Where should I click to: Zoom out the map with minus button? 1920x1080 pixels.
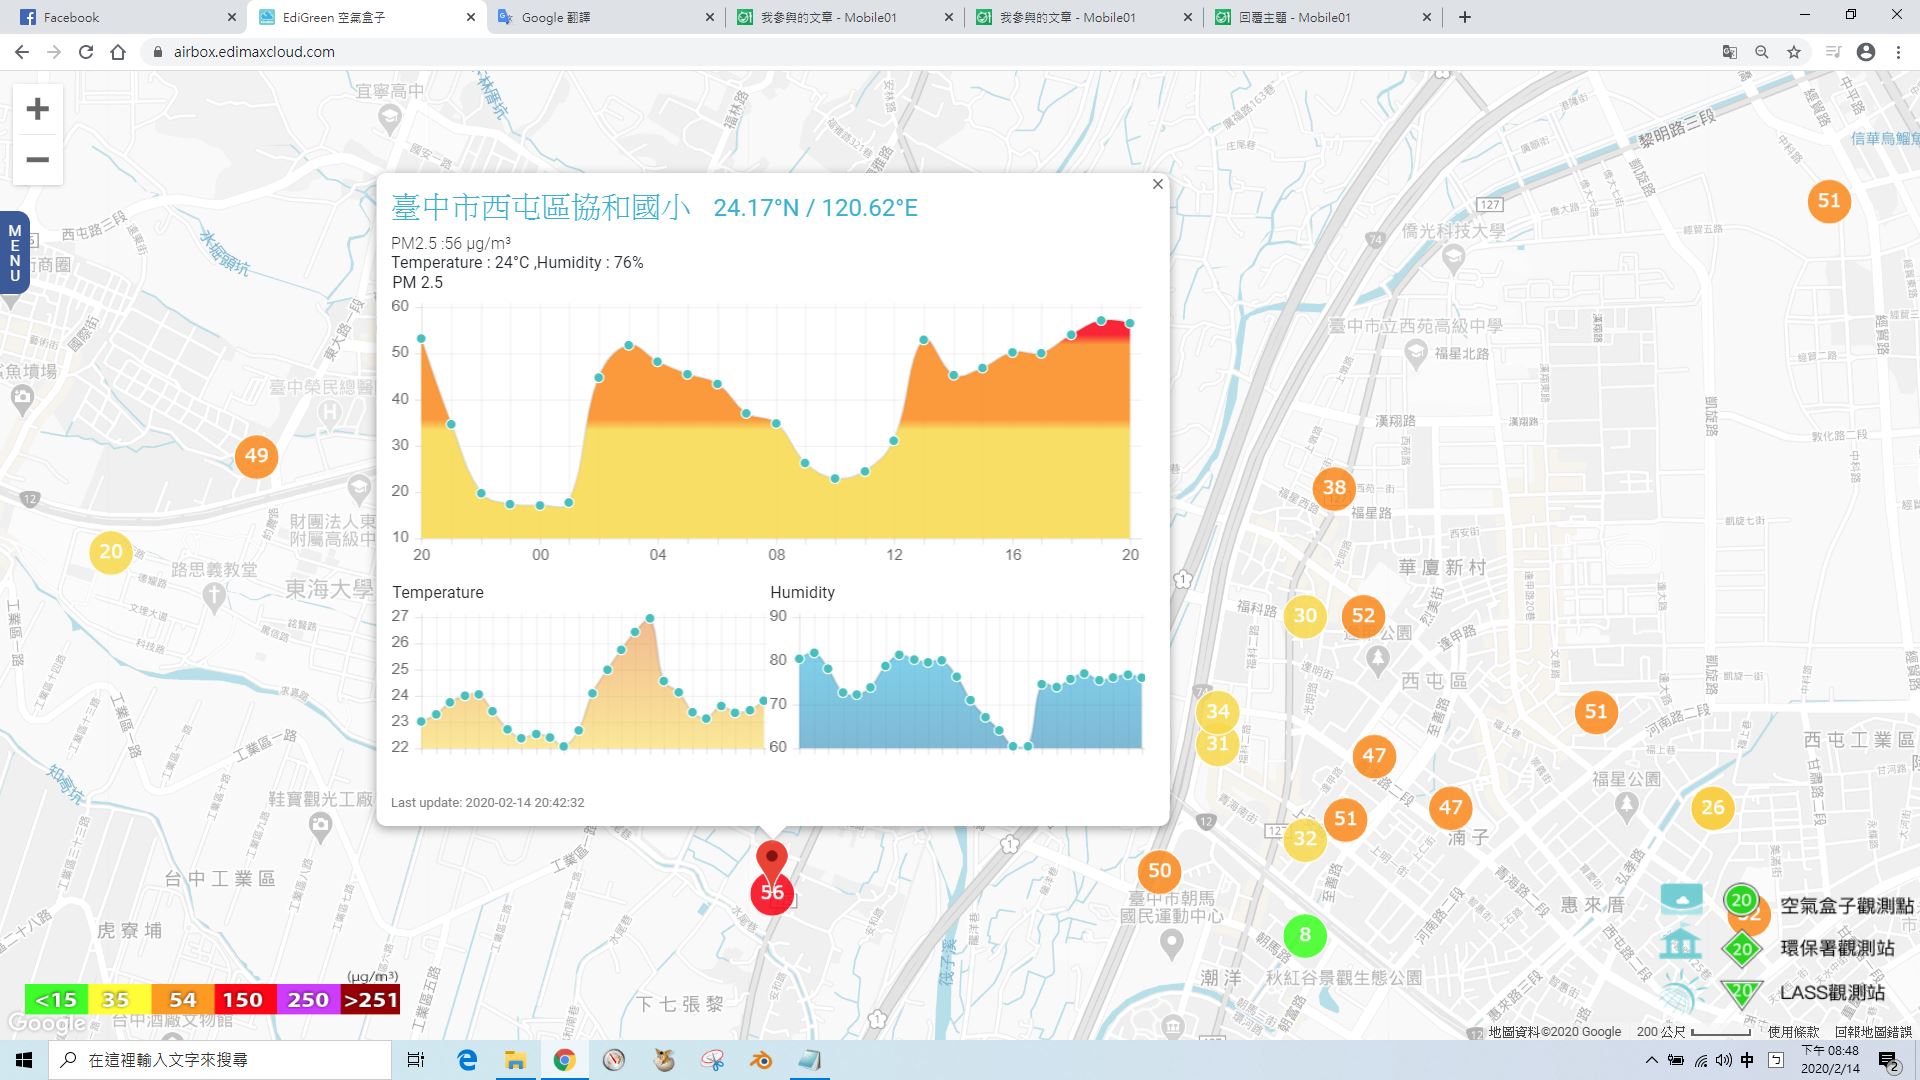pos(37,160)
